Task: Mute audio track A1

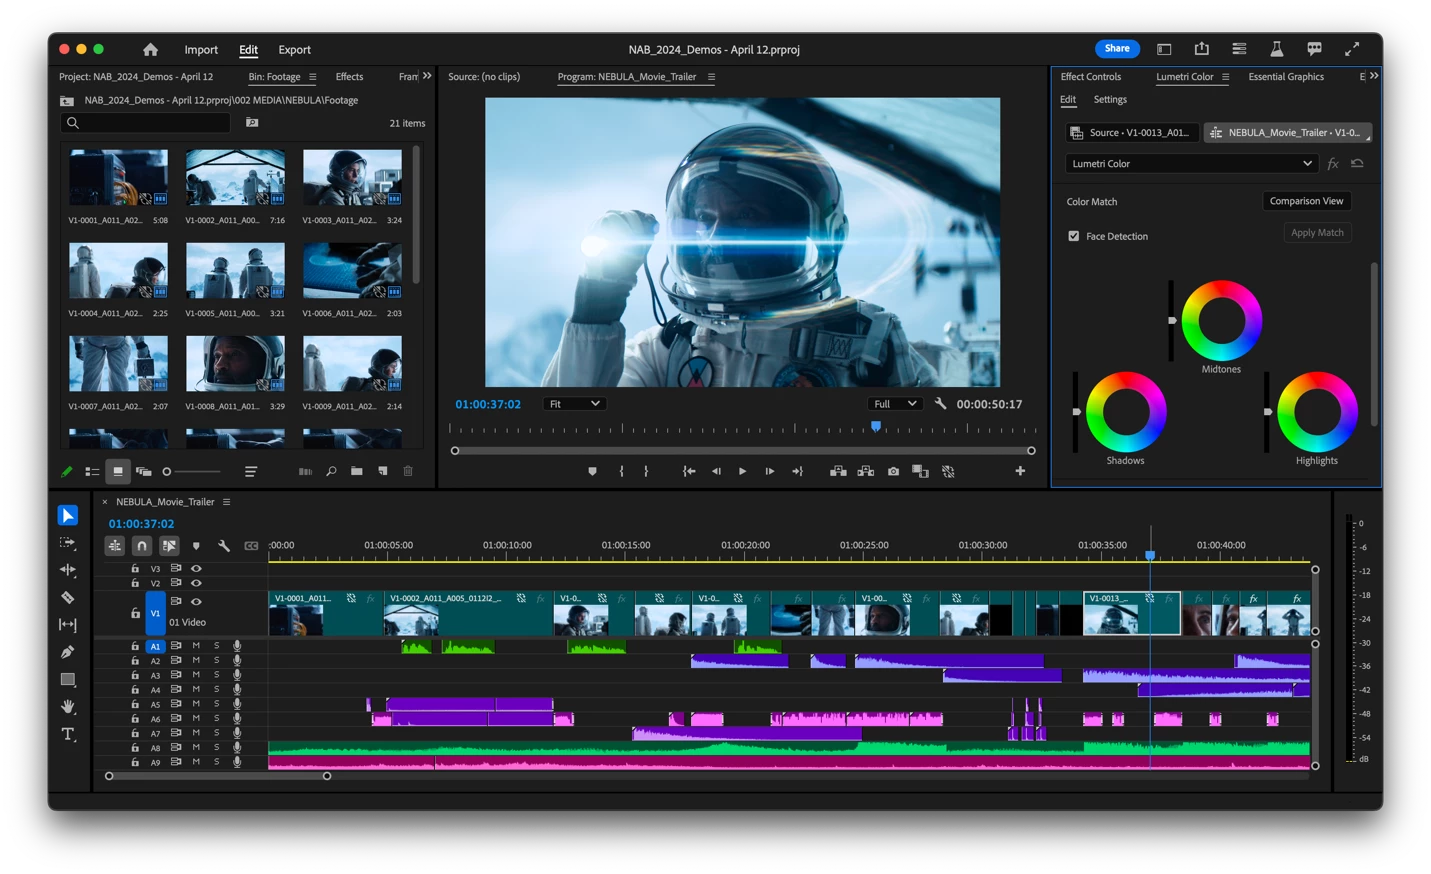Action: pyautogui.click(x=196, y=646)
